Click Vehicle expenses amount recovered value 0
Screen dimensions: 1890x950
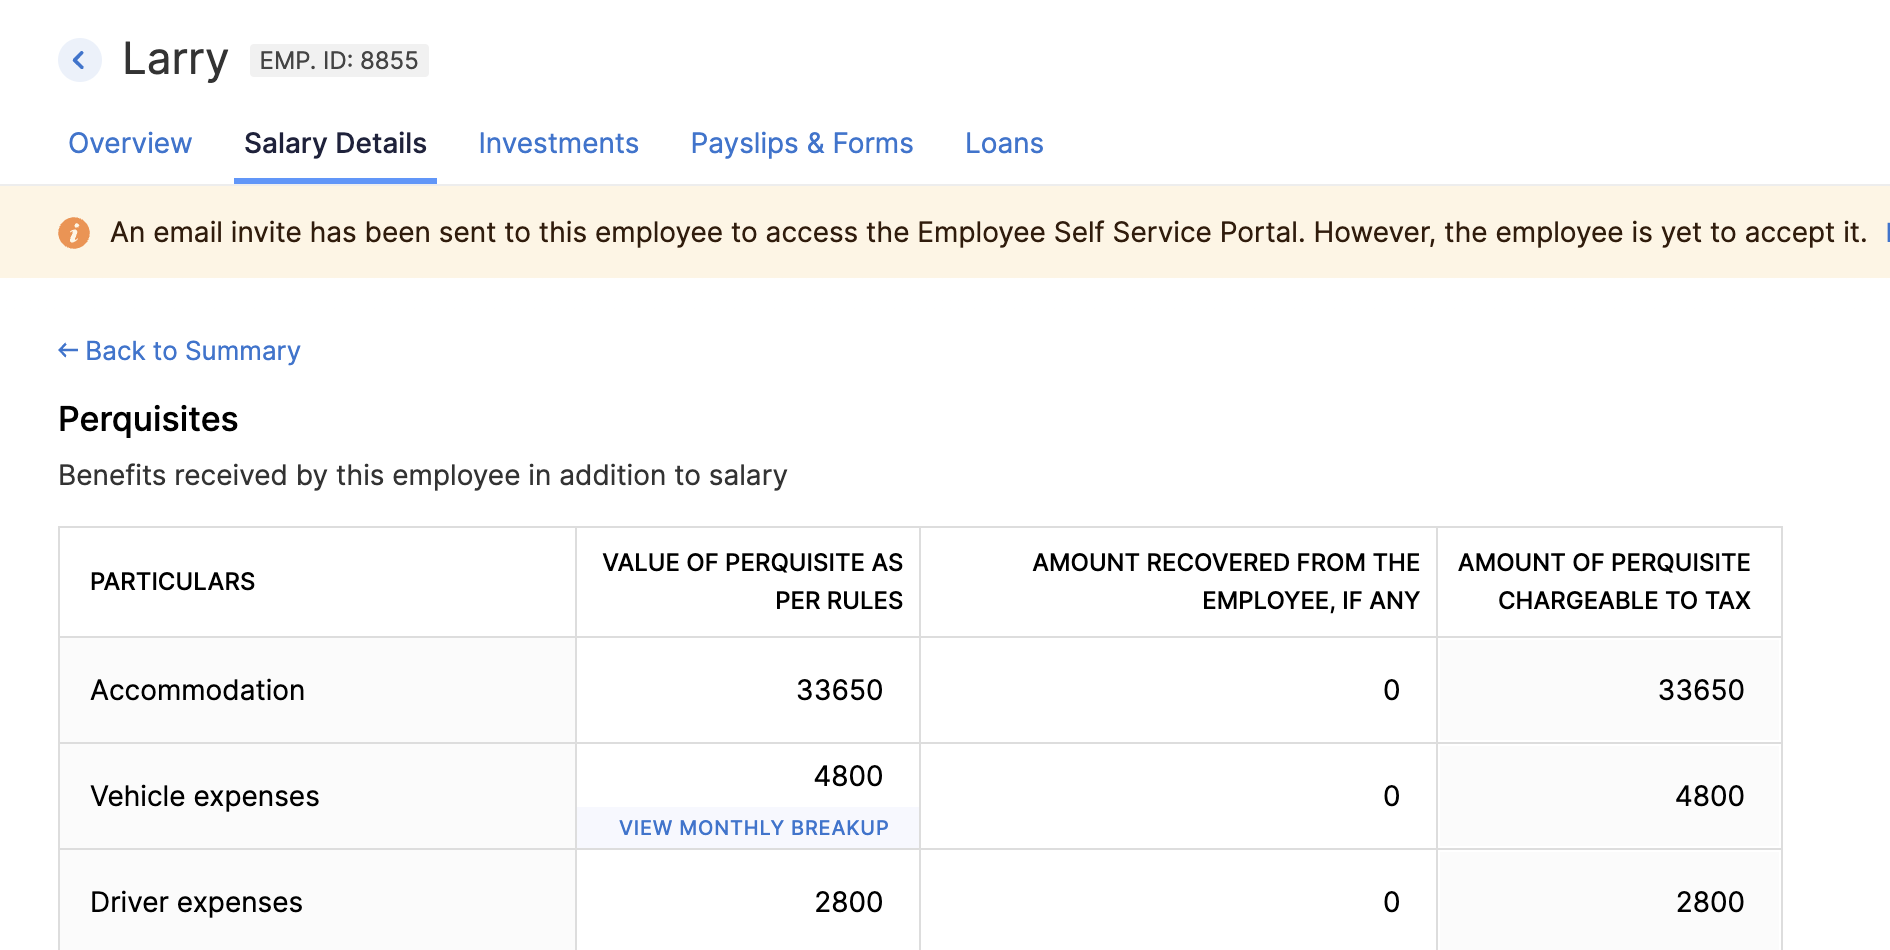[x=1391, y=796]
